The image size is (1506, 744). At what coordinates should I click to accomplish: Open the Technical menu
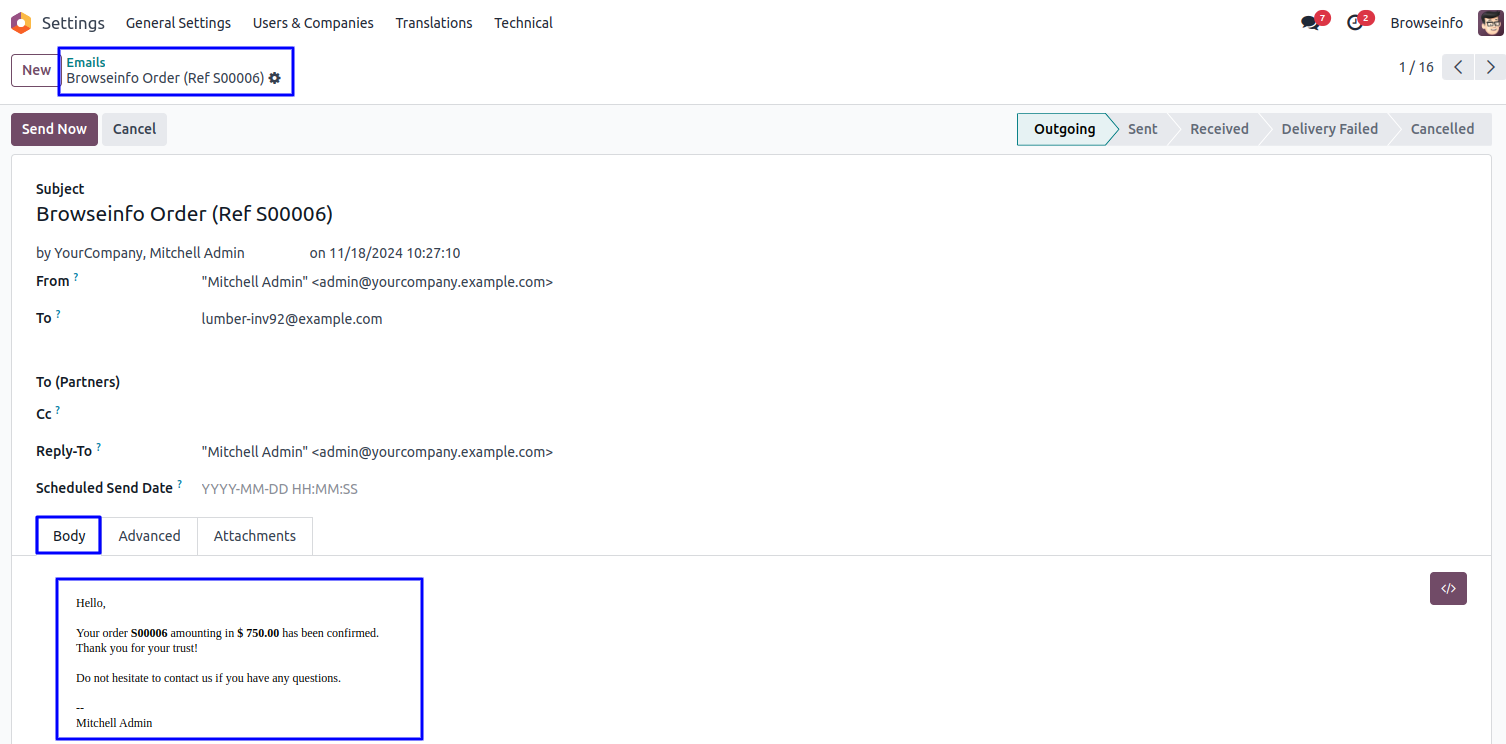pyautogui.click(x=523, y=23)
